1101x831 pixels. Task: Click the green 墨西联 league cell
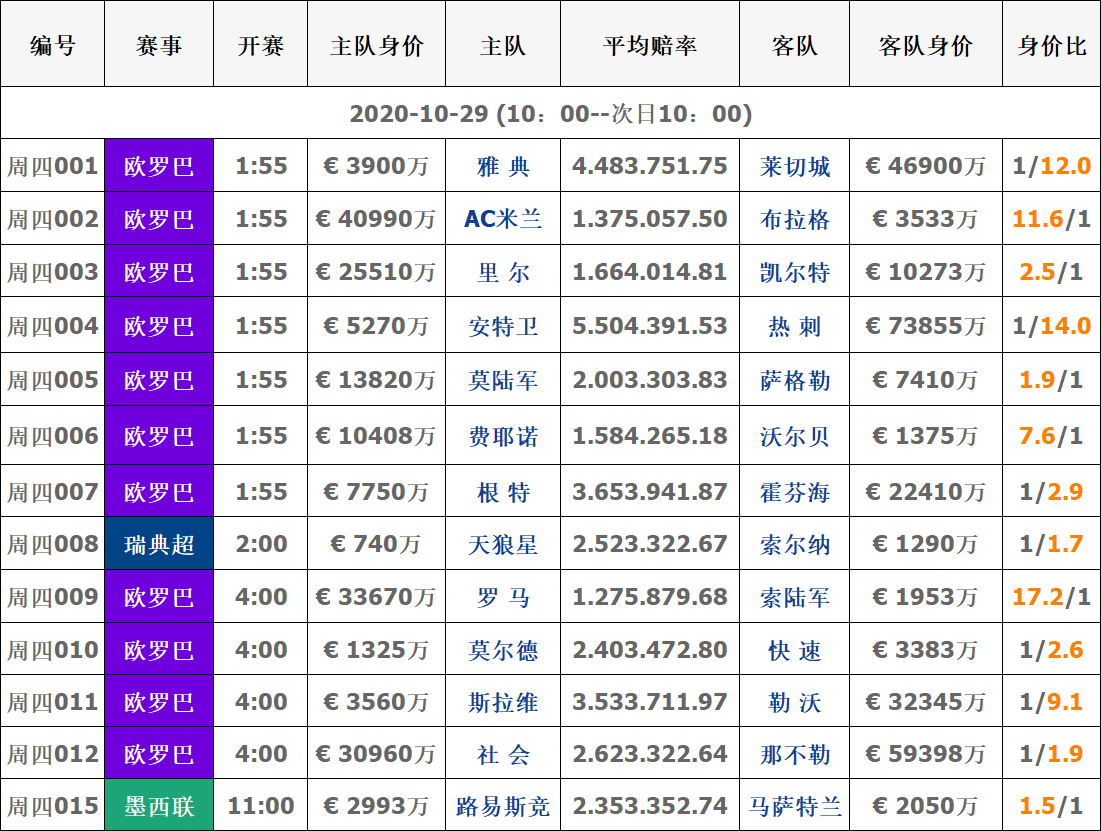[159, 806]
